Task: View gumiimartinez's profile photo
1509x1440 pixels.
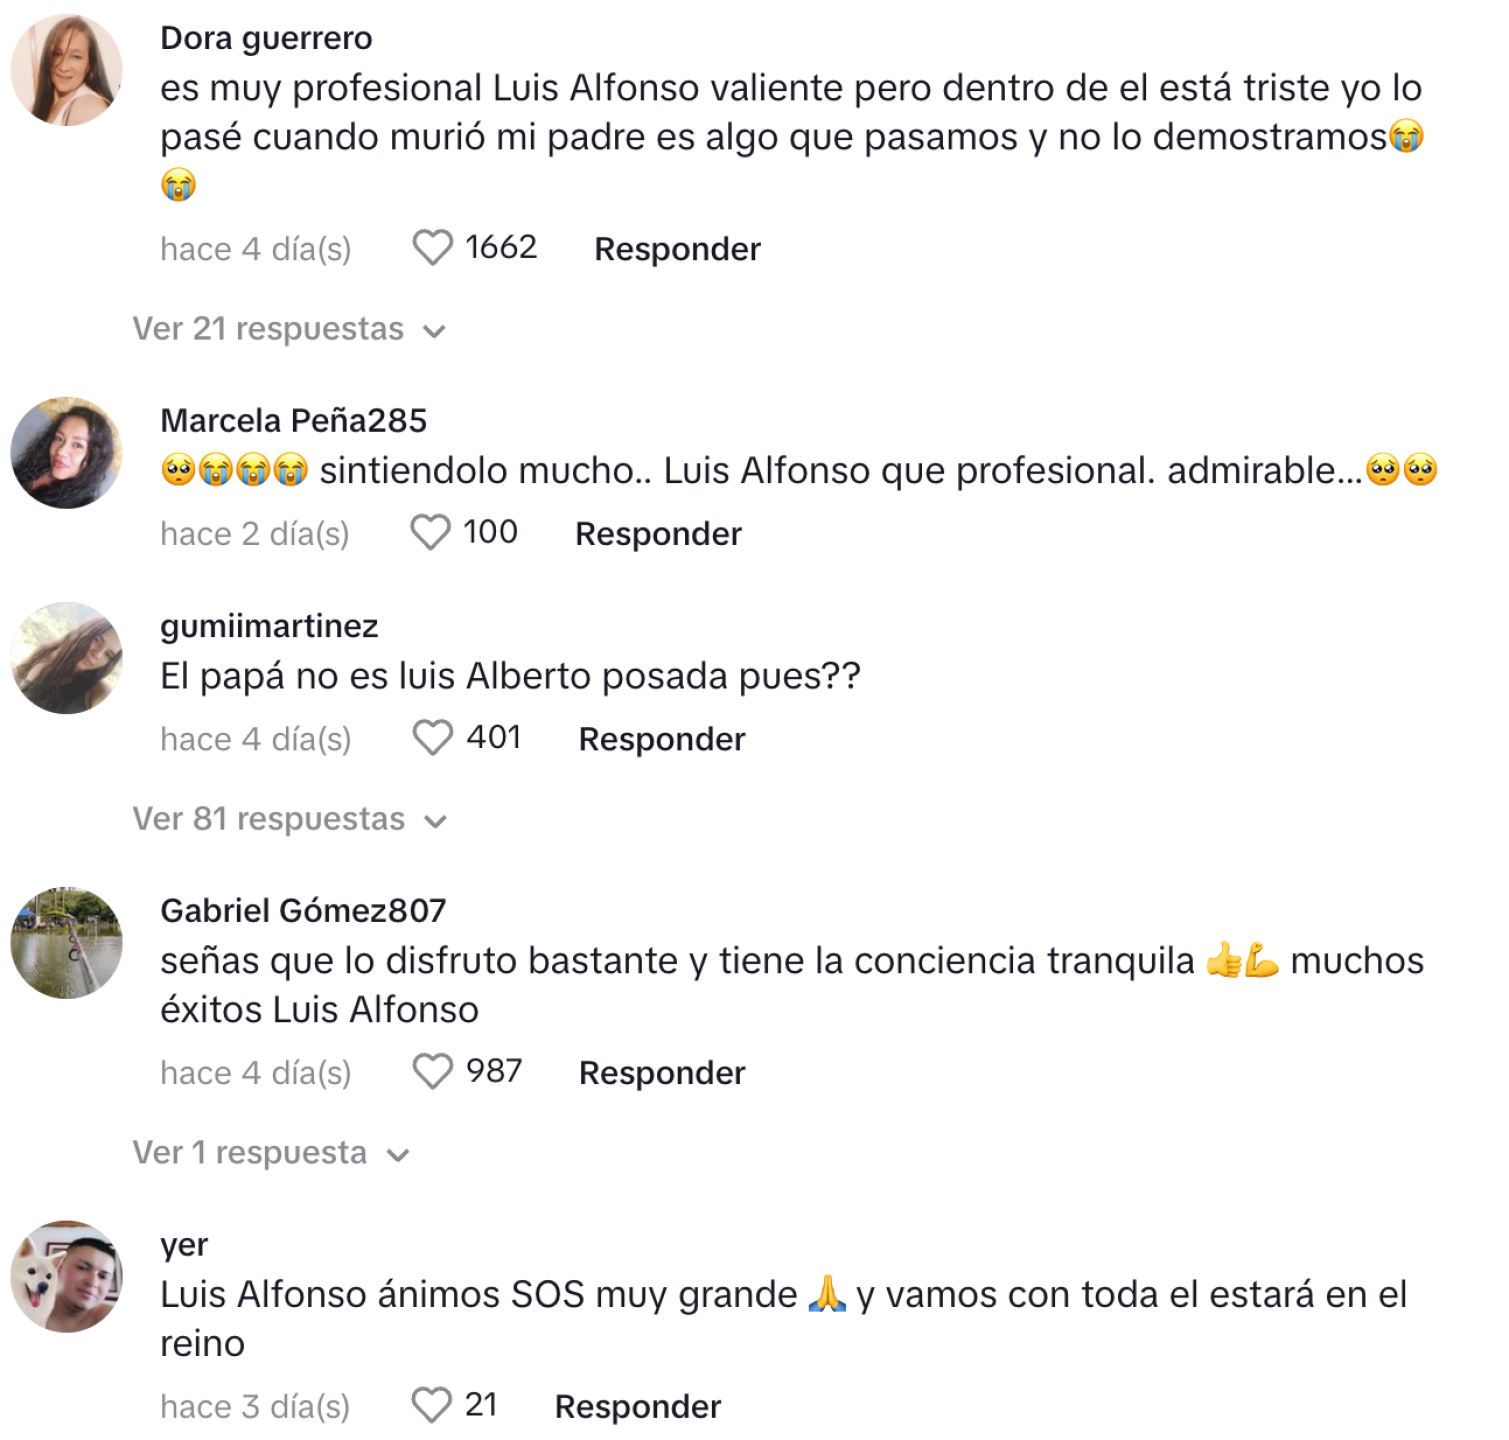Action: tap(66, 658)
